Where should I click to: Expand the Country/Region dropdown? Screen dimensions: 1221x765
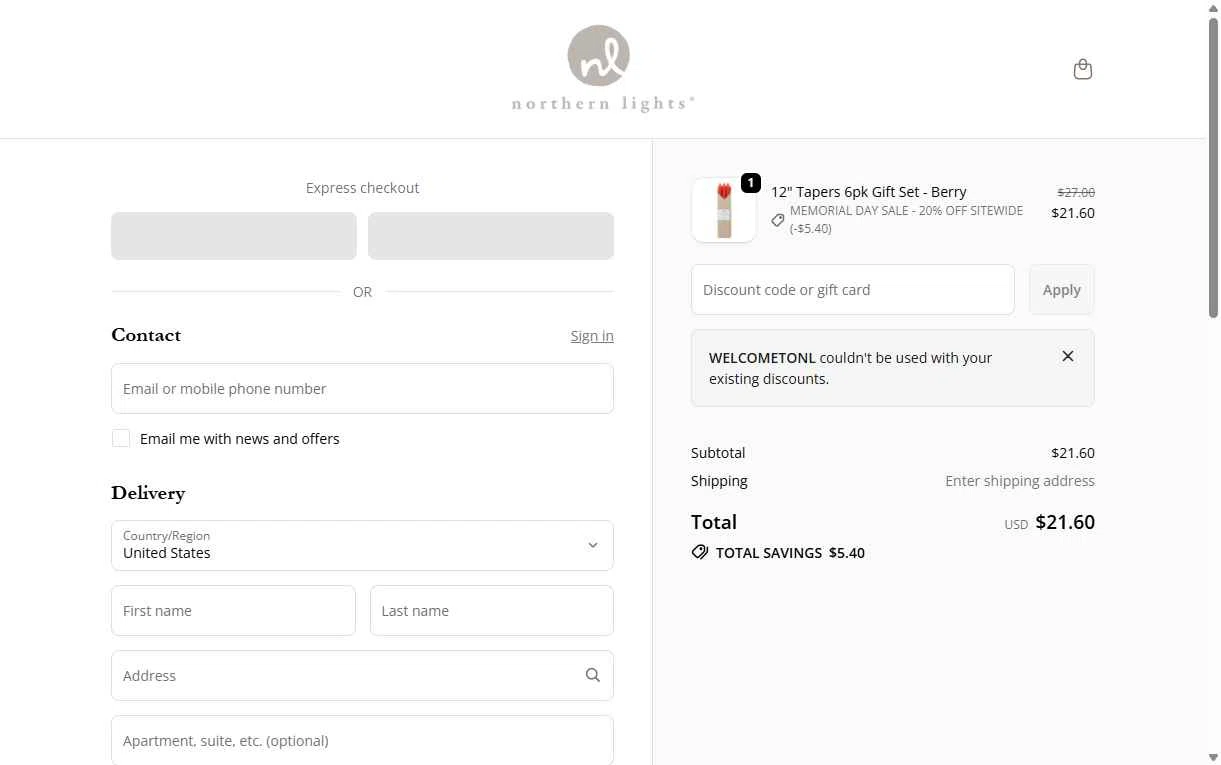point(362,545)
